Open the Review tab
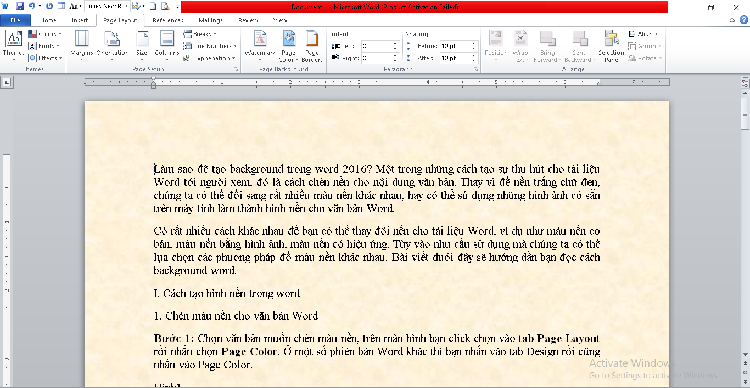Image resolution: width=750 pixels, height=388 pixels. click(248, 20)
